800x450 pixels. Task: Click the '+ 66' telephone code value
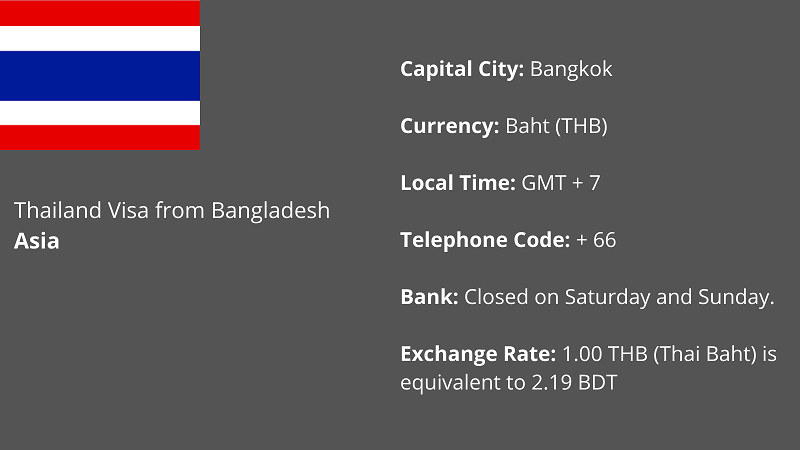(596, 240)
